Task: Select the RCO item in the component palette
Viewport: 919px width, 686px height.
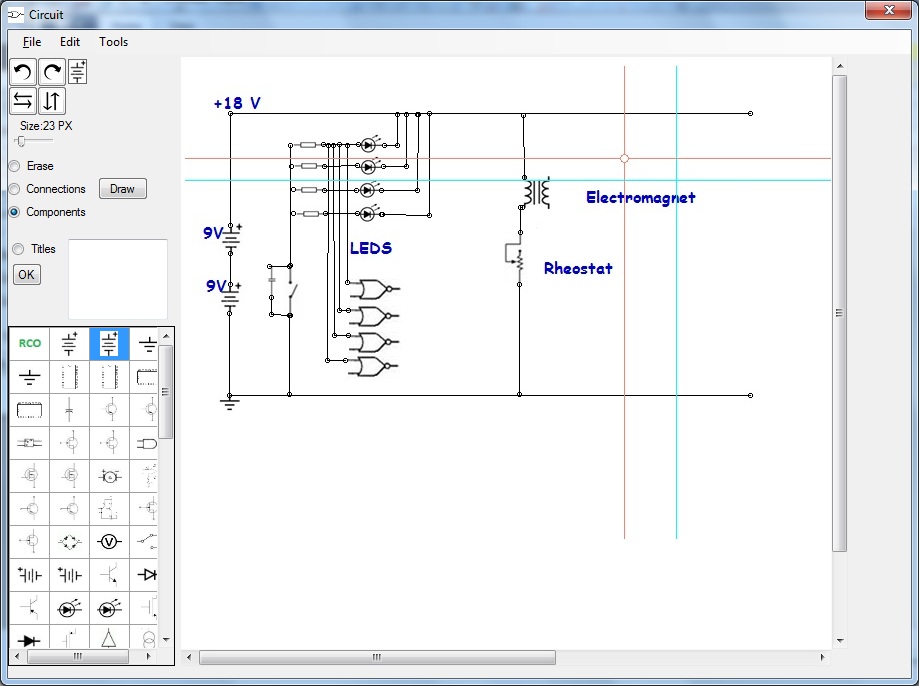Action: pos(29,343)
